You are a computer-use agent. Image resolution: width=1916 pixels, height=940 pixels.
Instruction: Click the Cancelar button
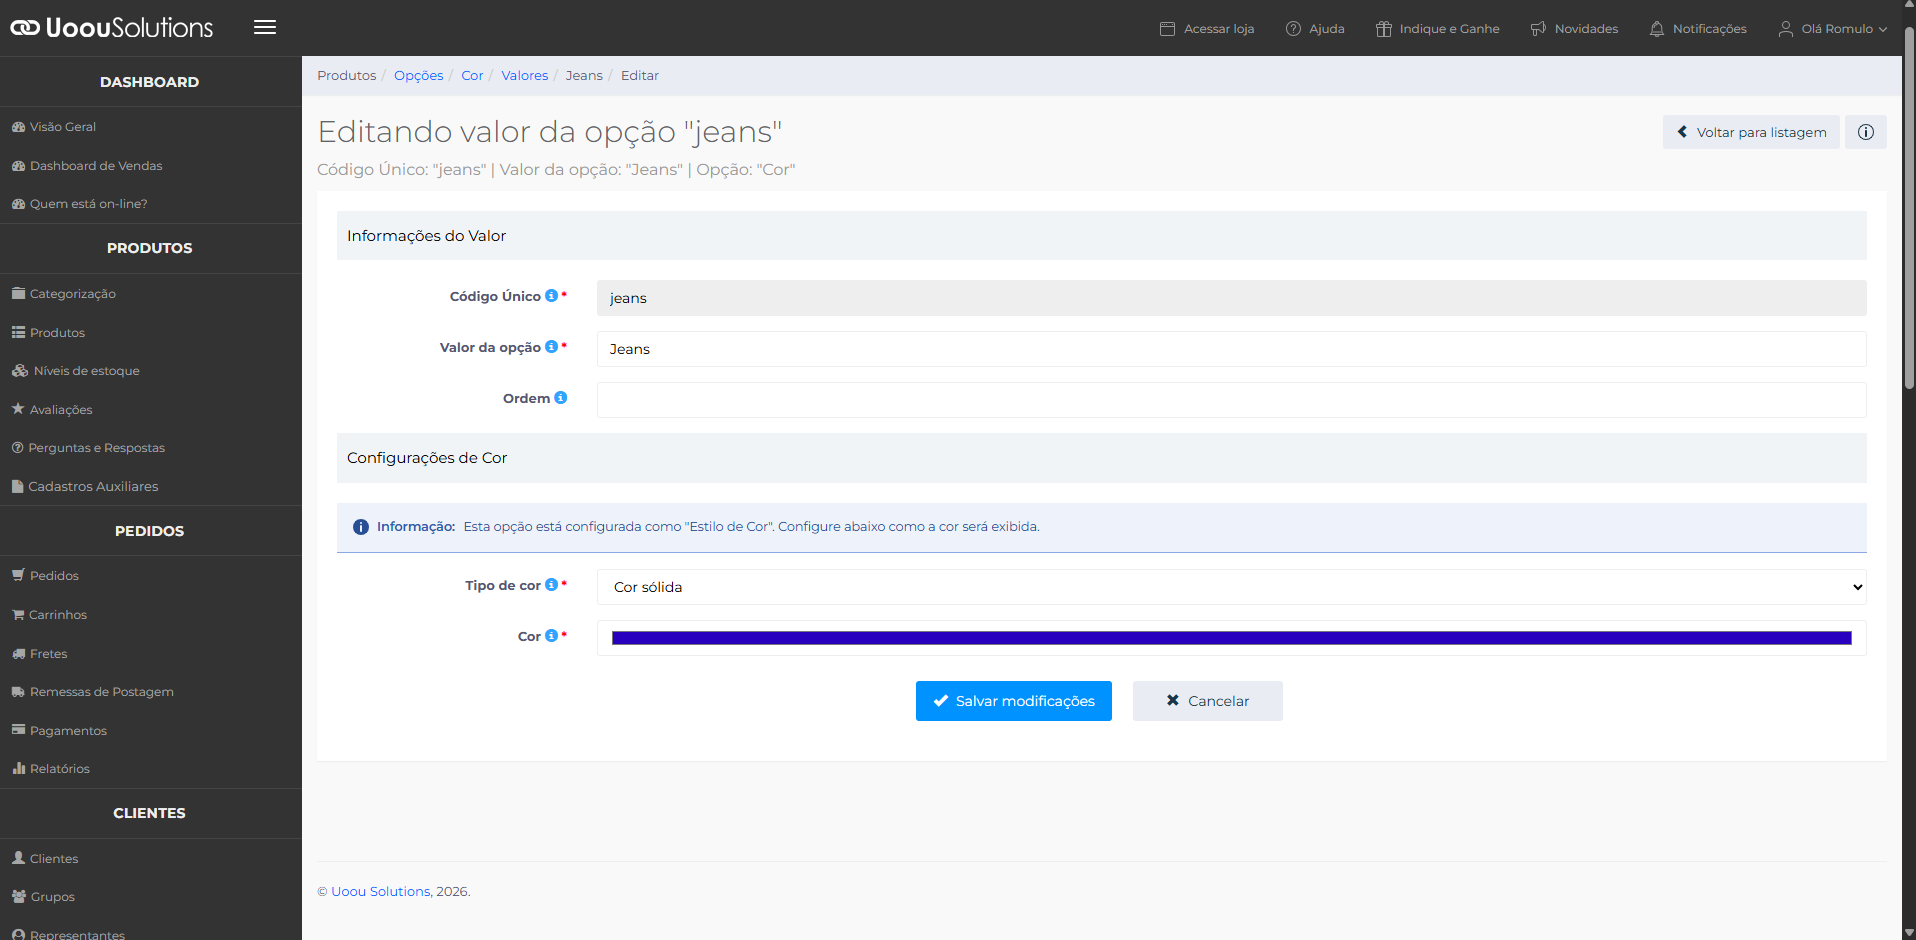coord(1208,701)
